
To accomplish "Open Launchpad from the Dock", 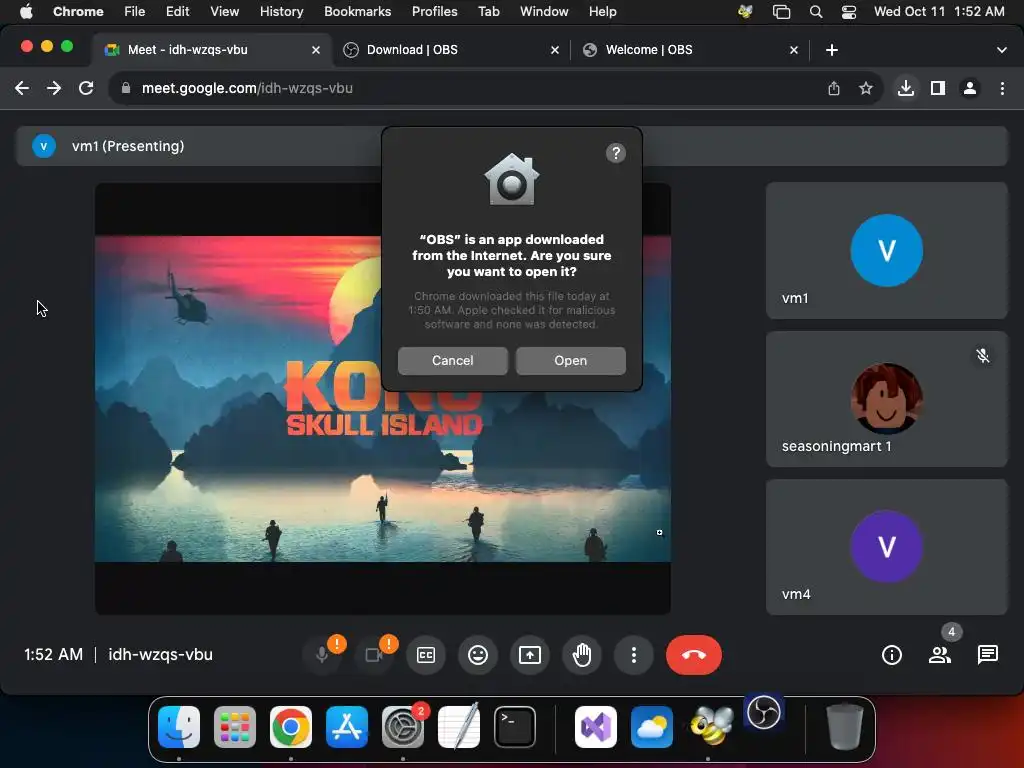I will (x=235, y=727).
